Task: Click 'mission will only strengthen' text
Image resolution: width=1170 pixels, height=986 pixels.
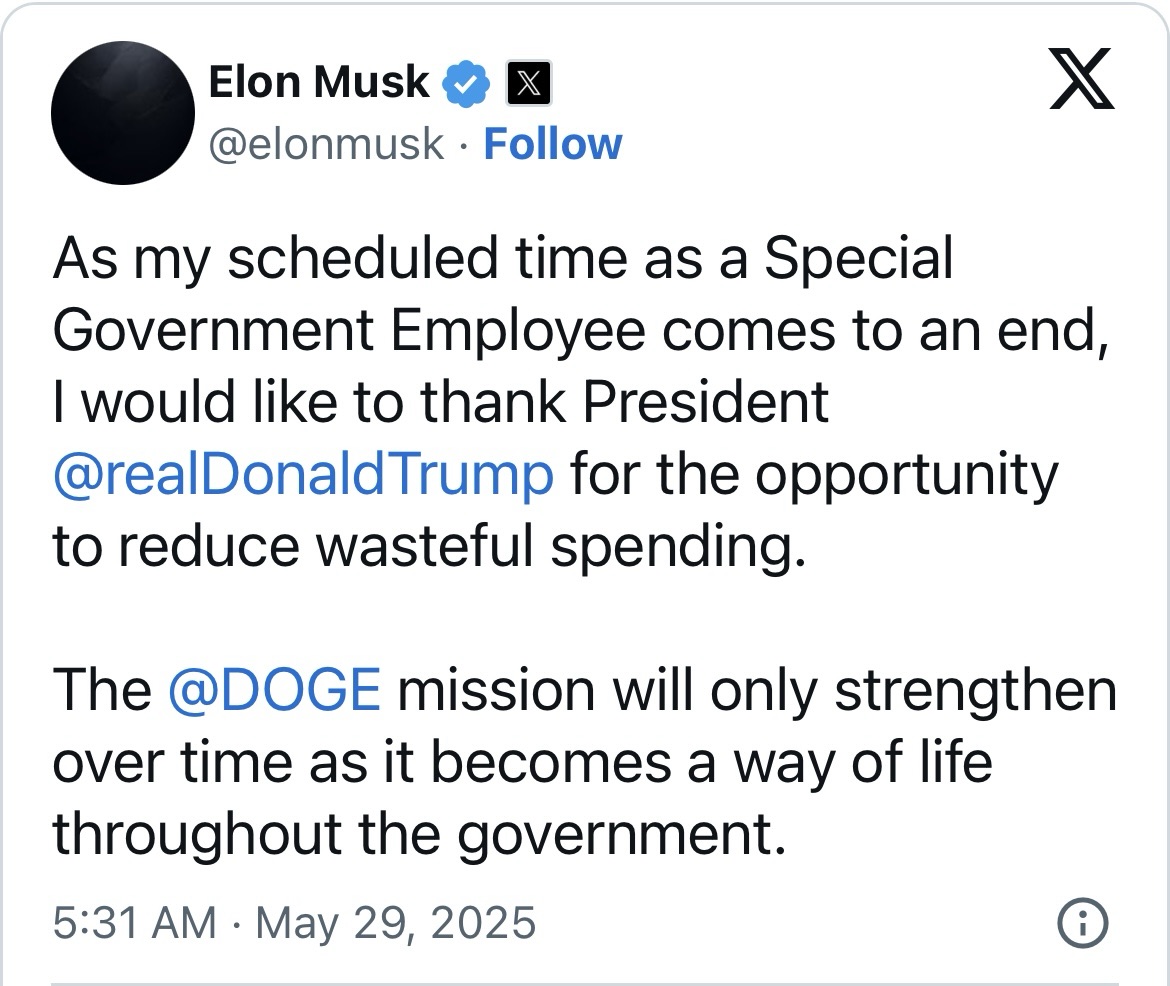Action: coord(757,692)
